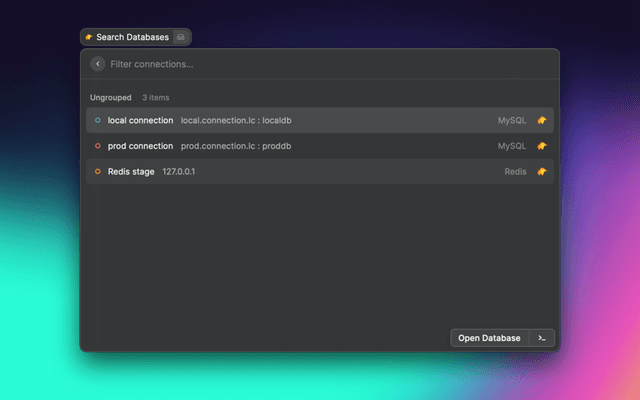Select the Redis stage entry
The height and width of the screenshot is (400, 640).
[x=131, y=172]
